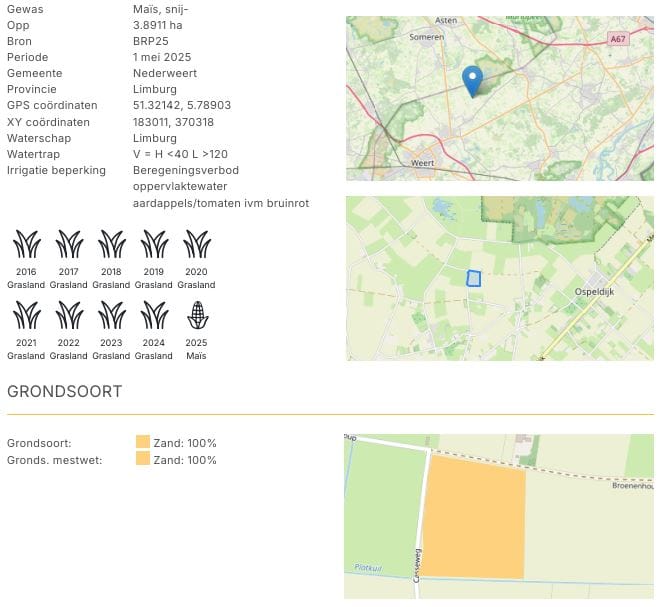Viewport: 670px width, 607px height.
Task: Click the blue parcel outline on map
Action: click(474, 278)
